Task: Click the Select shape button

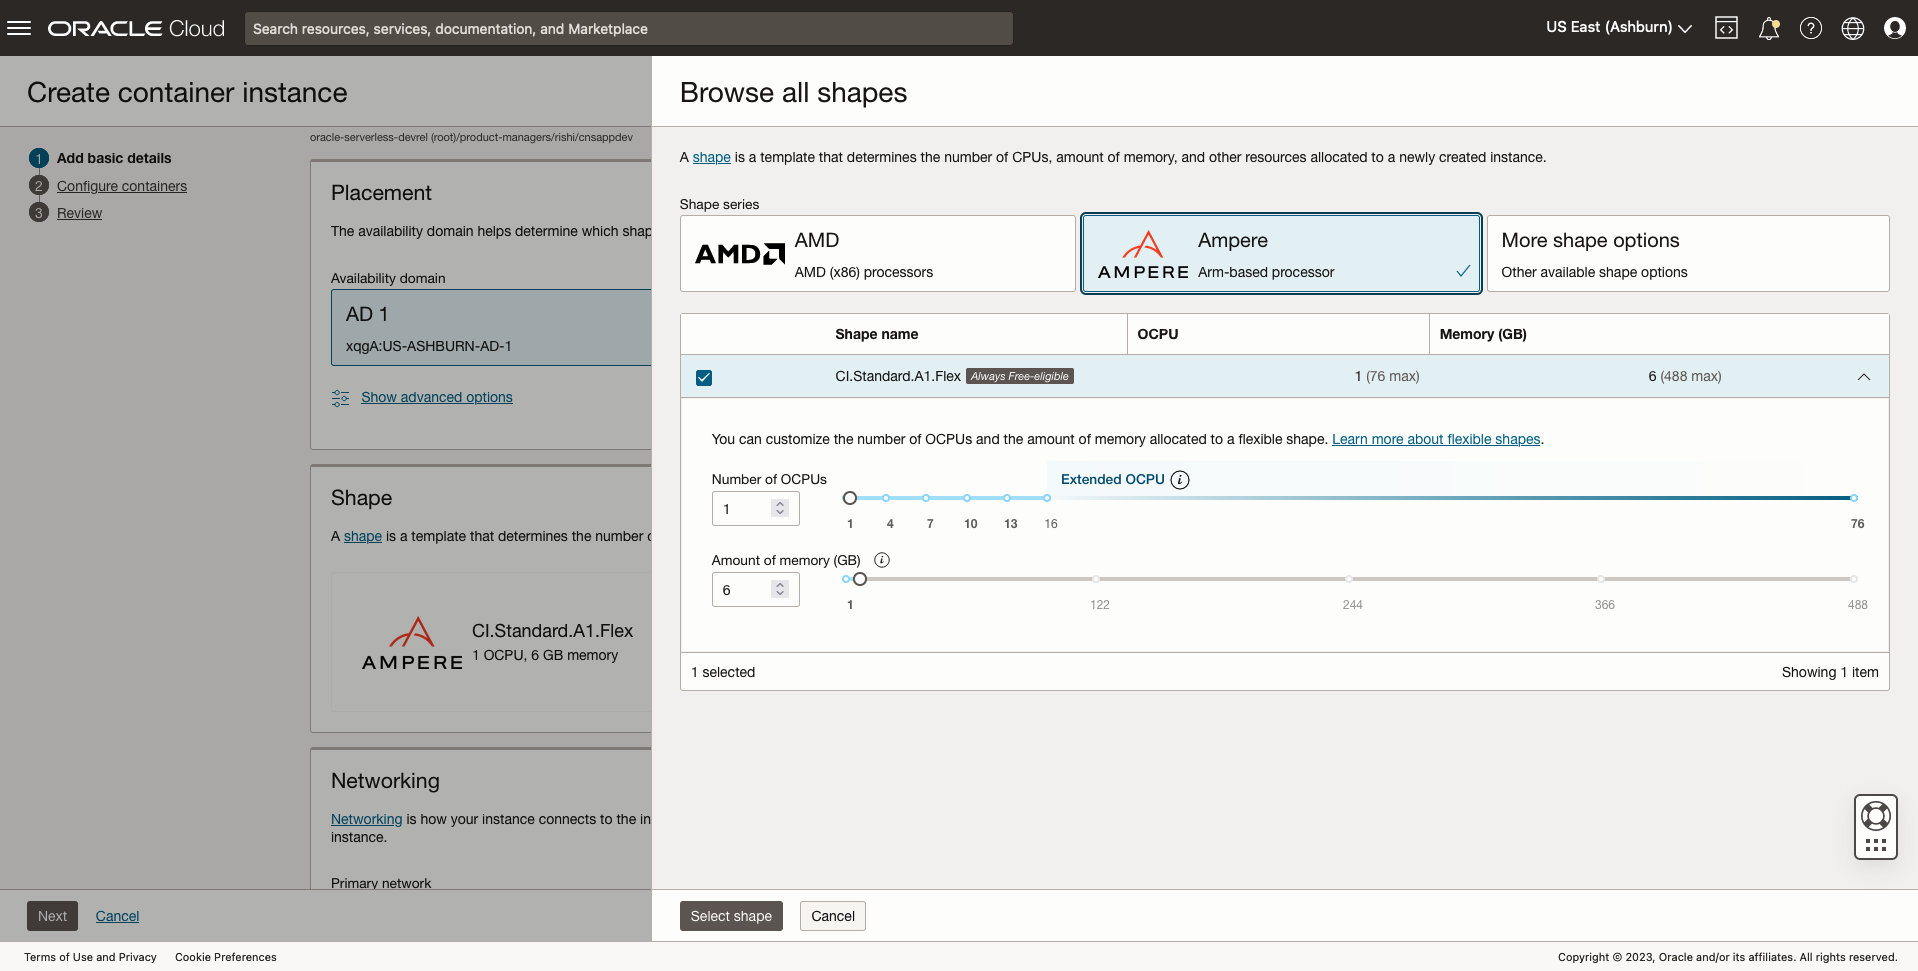Action: [731, 915]
